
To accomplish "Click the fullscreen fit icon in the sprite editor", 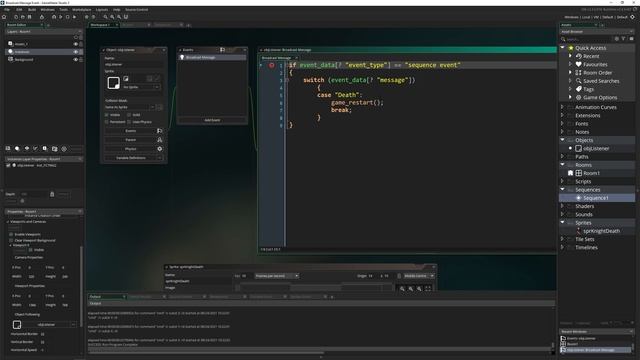I will point(428,289).
